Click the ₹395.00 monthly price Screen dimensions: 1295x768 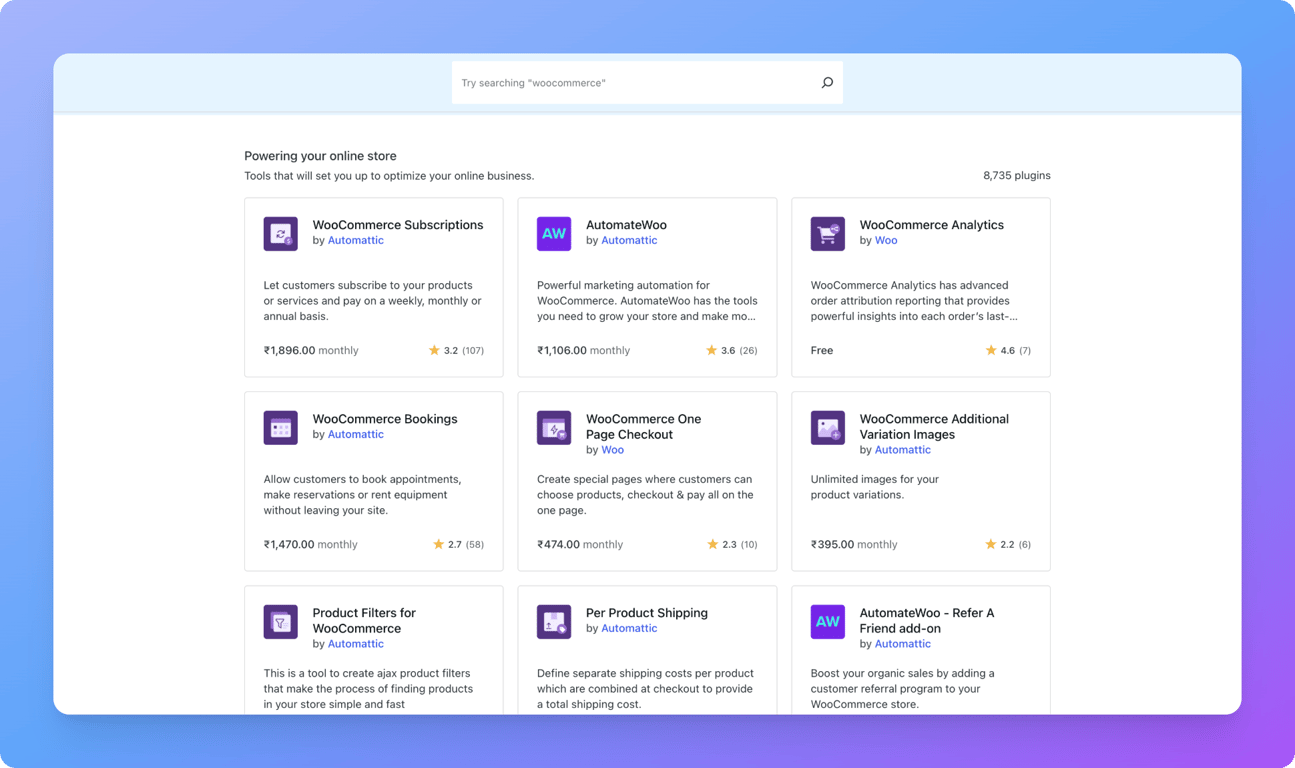(x=854, y=545)
